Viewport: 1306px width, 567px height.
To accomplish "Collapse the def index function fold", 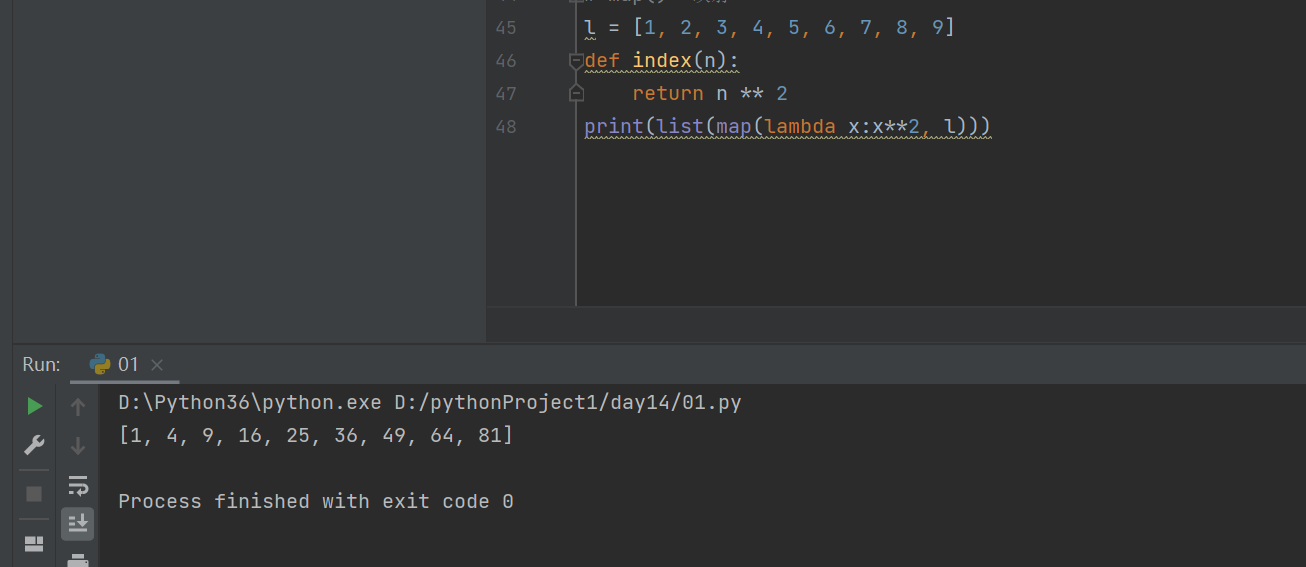I will click(x=575, y=61).
